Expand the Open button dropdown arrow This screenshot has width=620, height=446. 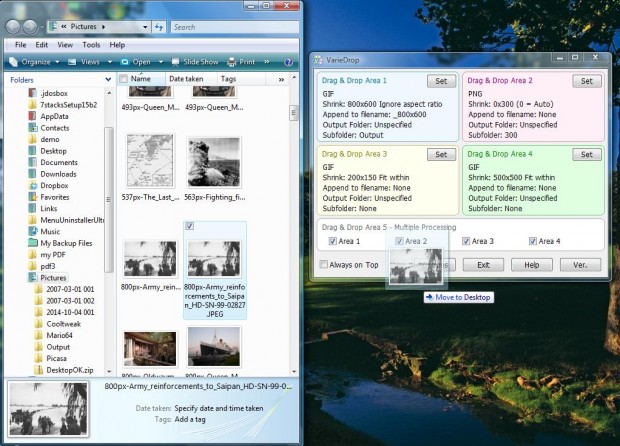[161, 62]
